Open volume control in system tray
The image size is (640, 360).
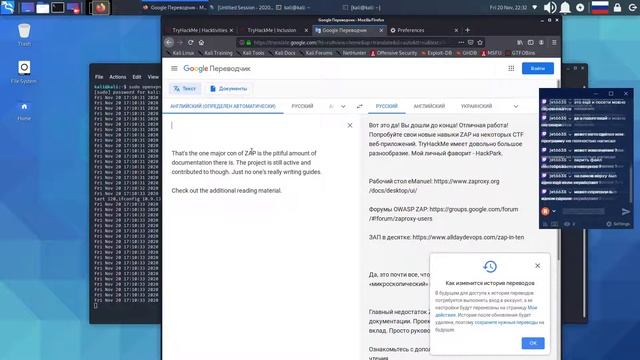pyautogui.click(x=550, y=7)
